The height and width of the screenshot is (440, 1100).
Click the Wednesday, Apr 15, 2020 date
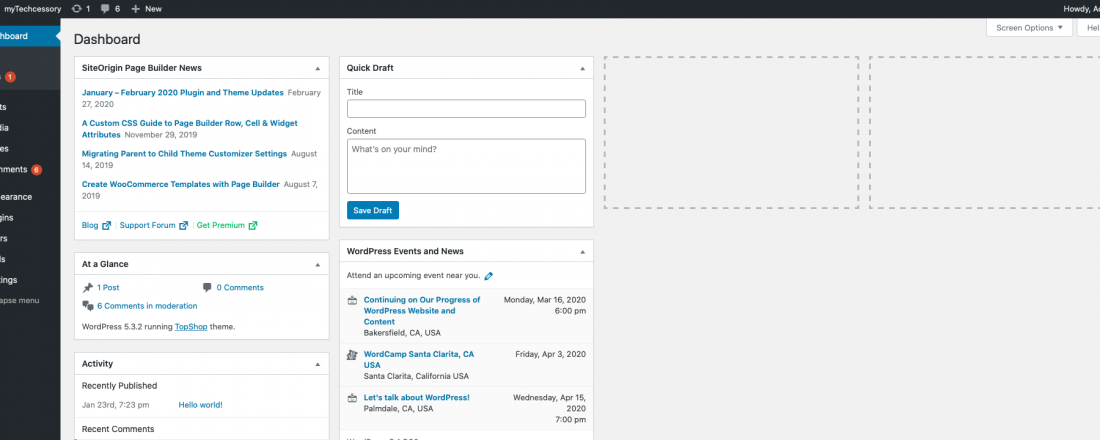550,403
